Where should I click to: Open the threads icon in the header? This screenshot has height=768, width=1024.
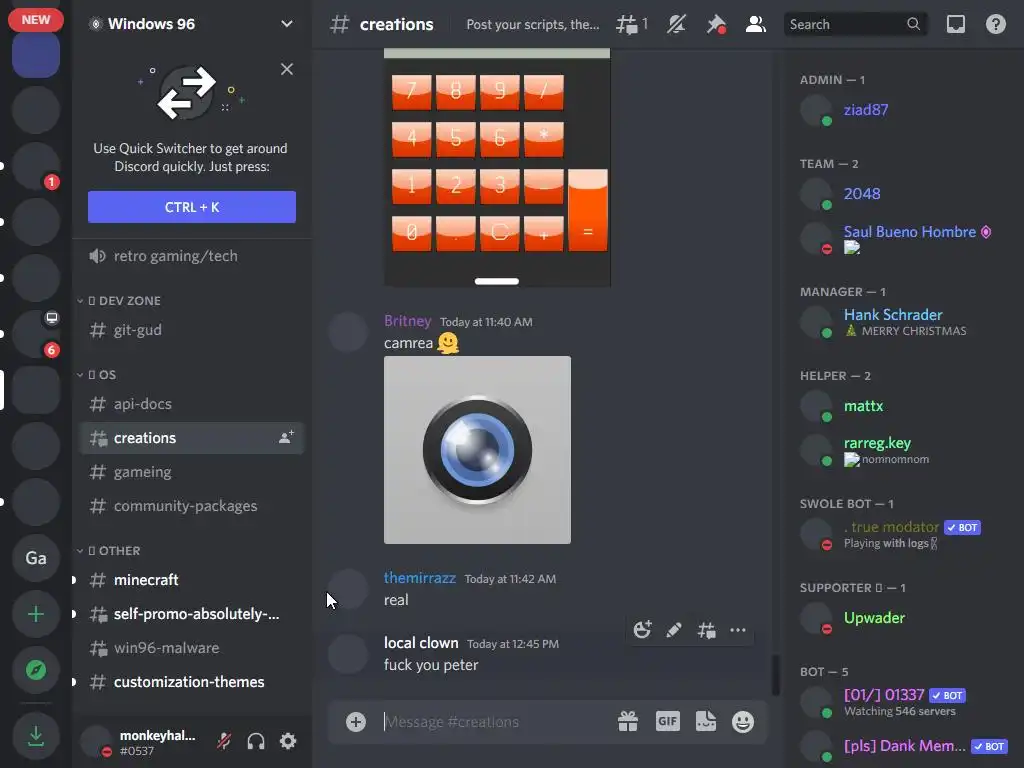click(x=632, y=24)
